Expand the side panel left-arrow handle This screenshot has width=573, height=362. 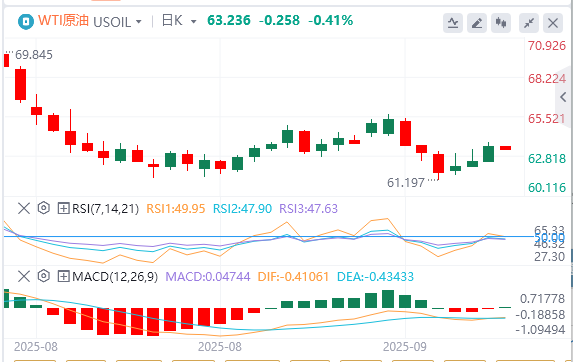563,97
